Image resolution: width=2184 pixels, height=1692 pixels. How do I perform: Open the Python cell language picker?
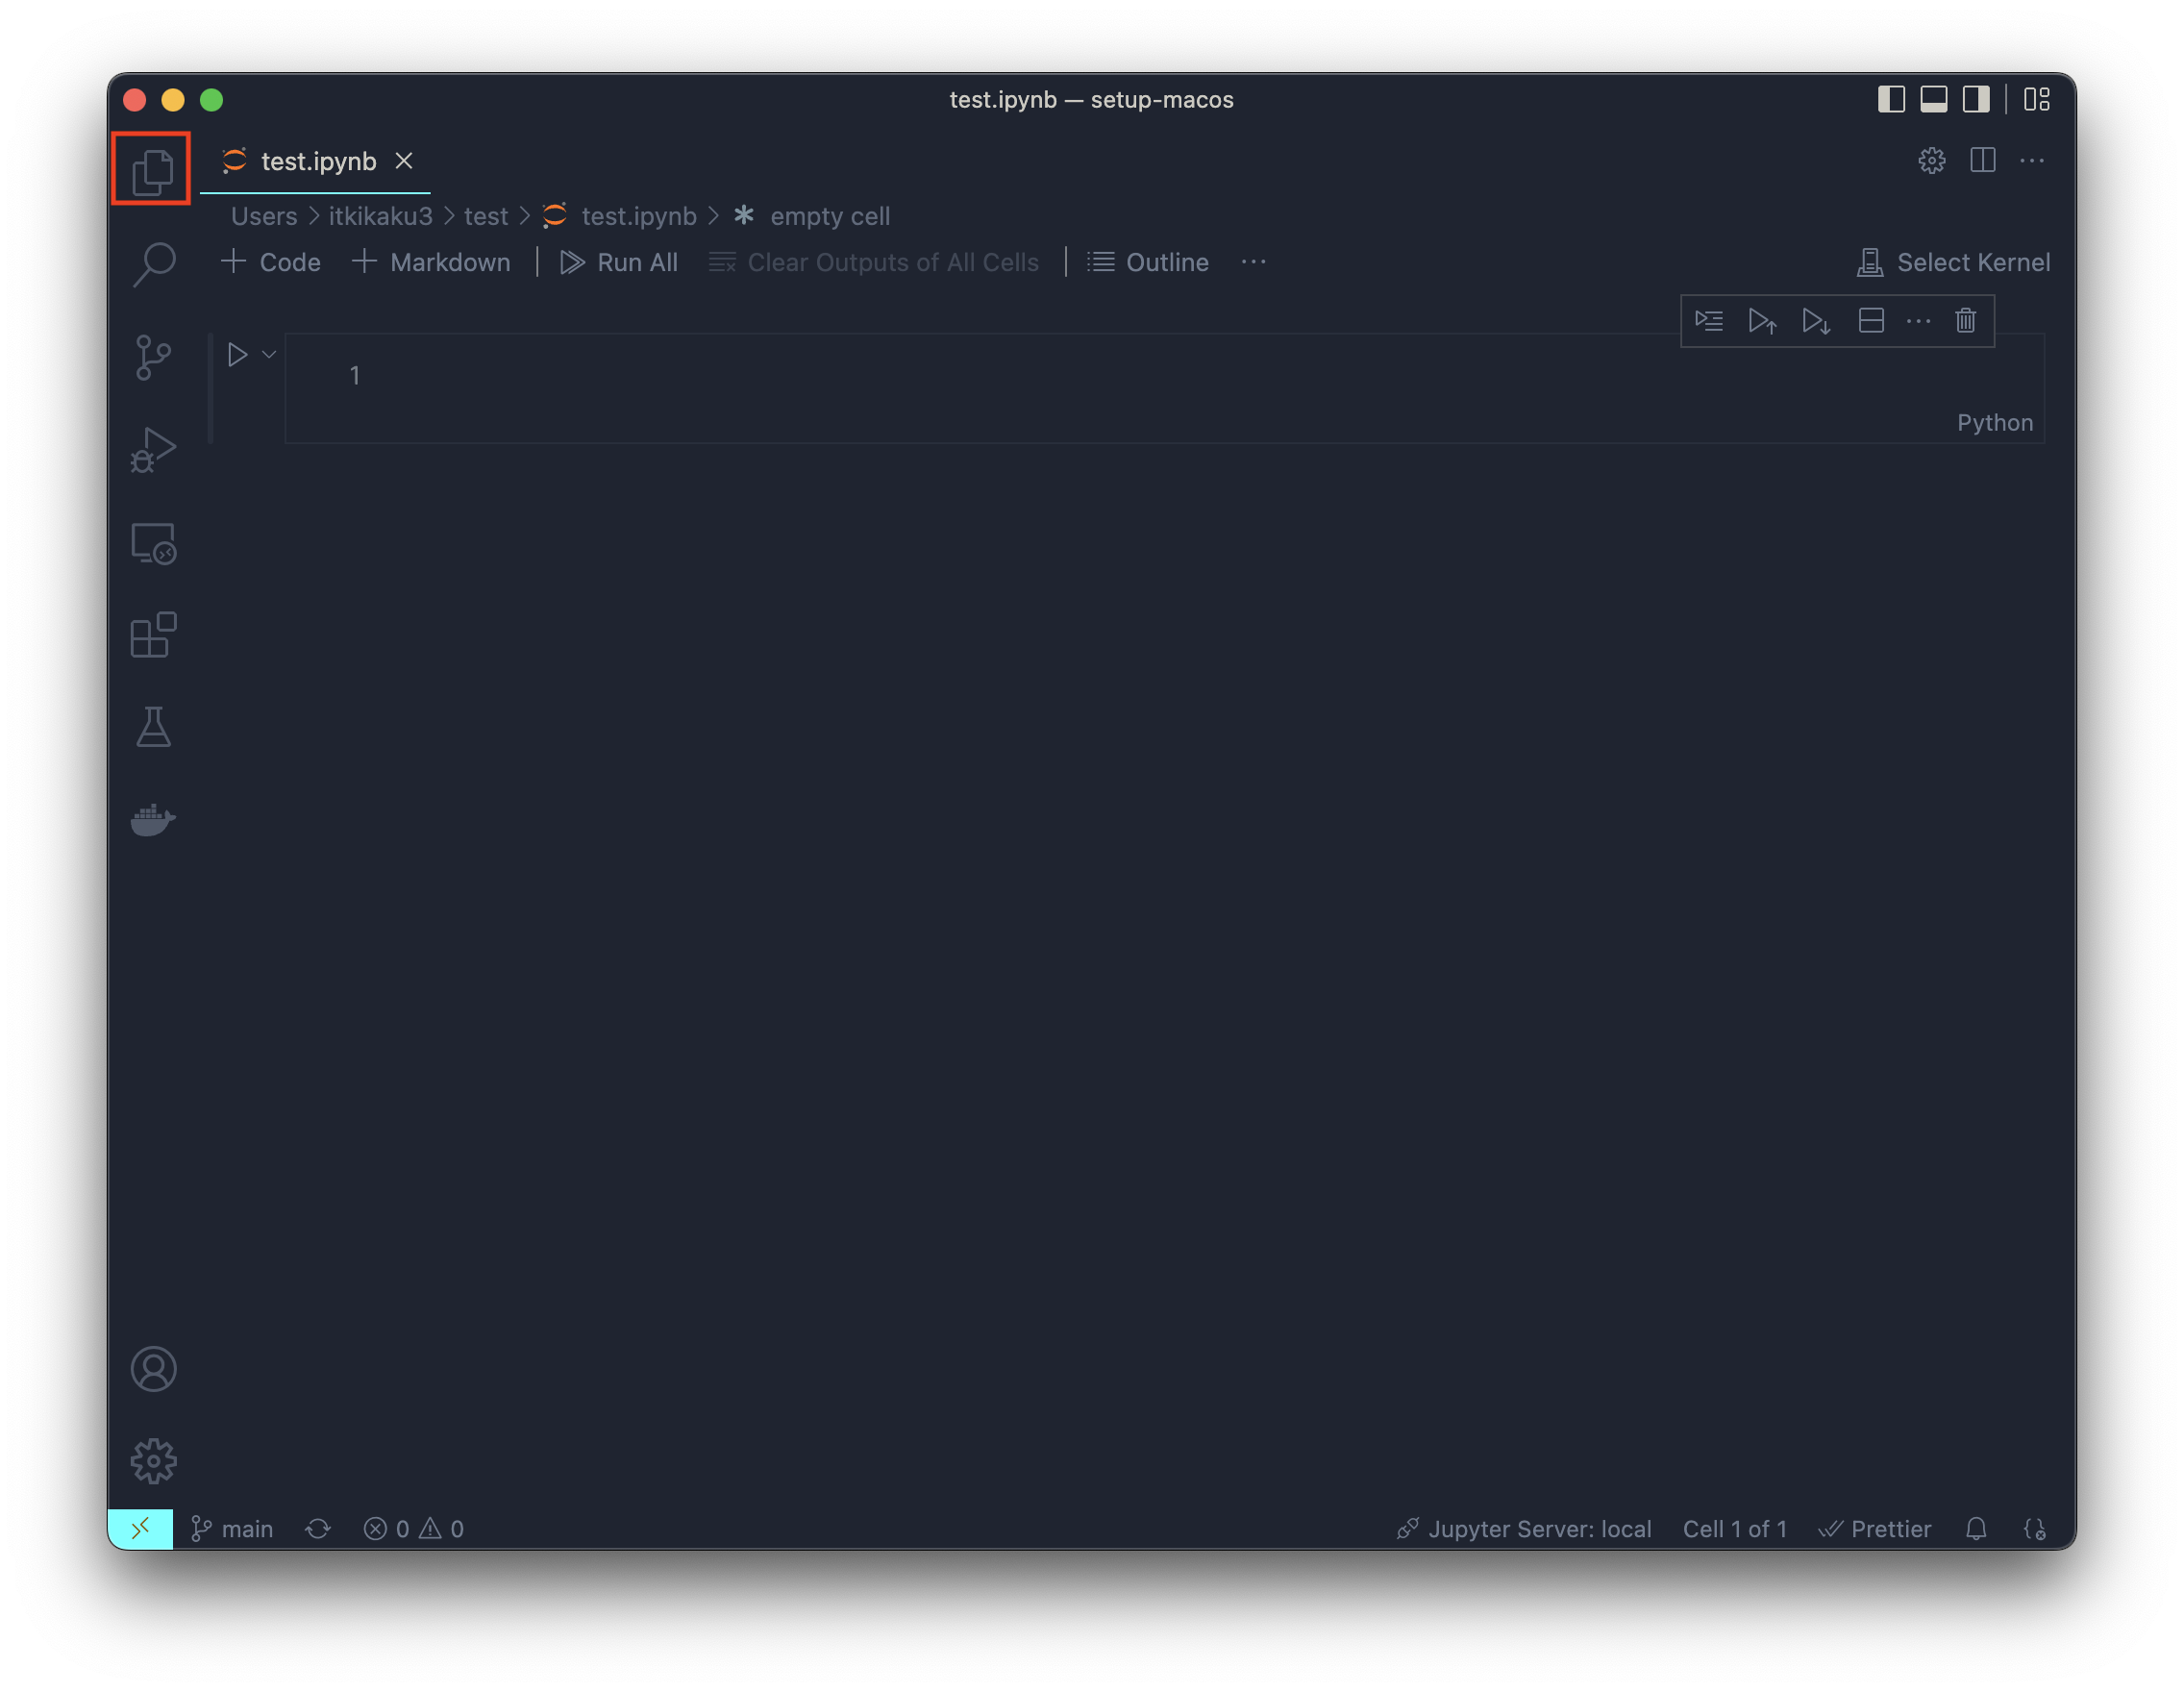pos(1994,423)
